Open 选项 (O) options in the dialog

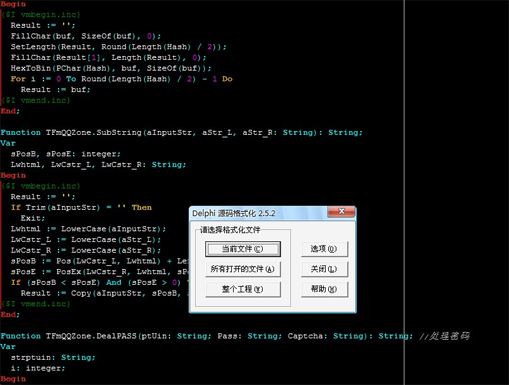click(324, 249)
